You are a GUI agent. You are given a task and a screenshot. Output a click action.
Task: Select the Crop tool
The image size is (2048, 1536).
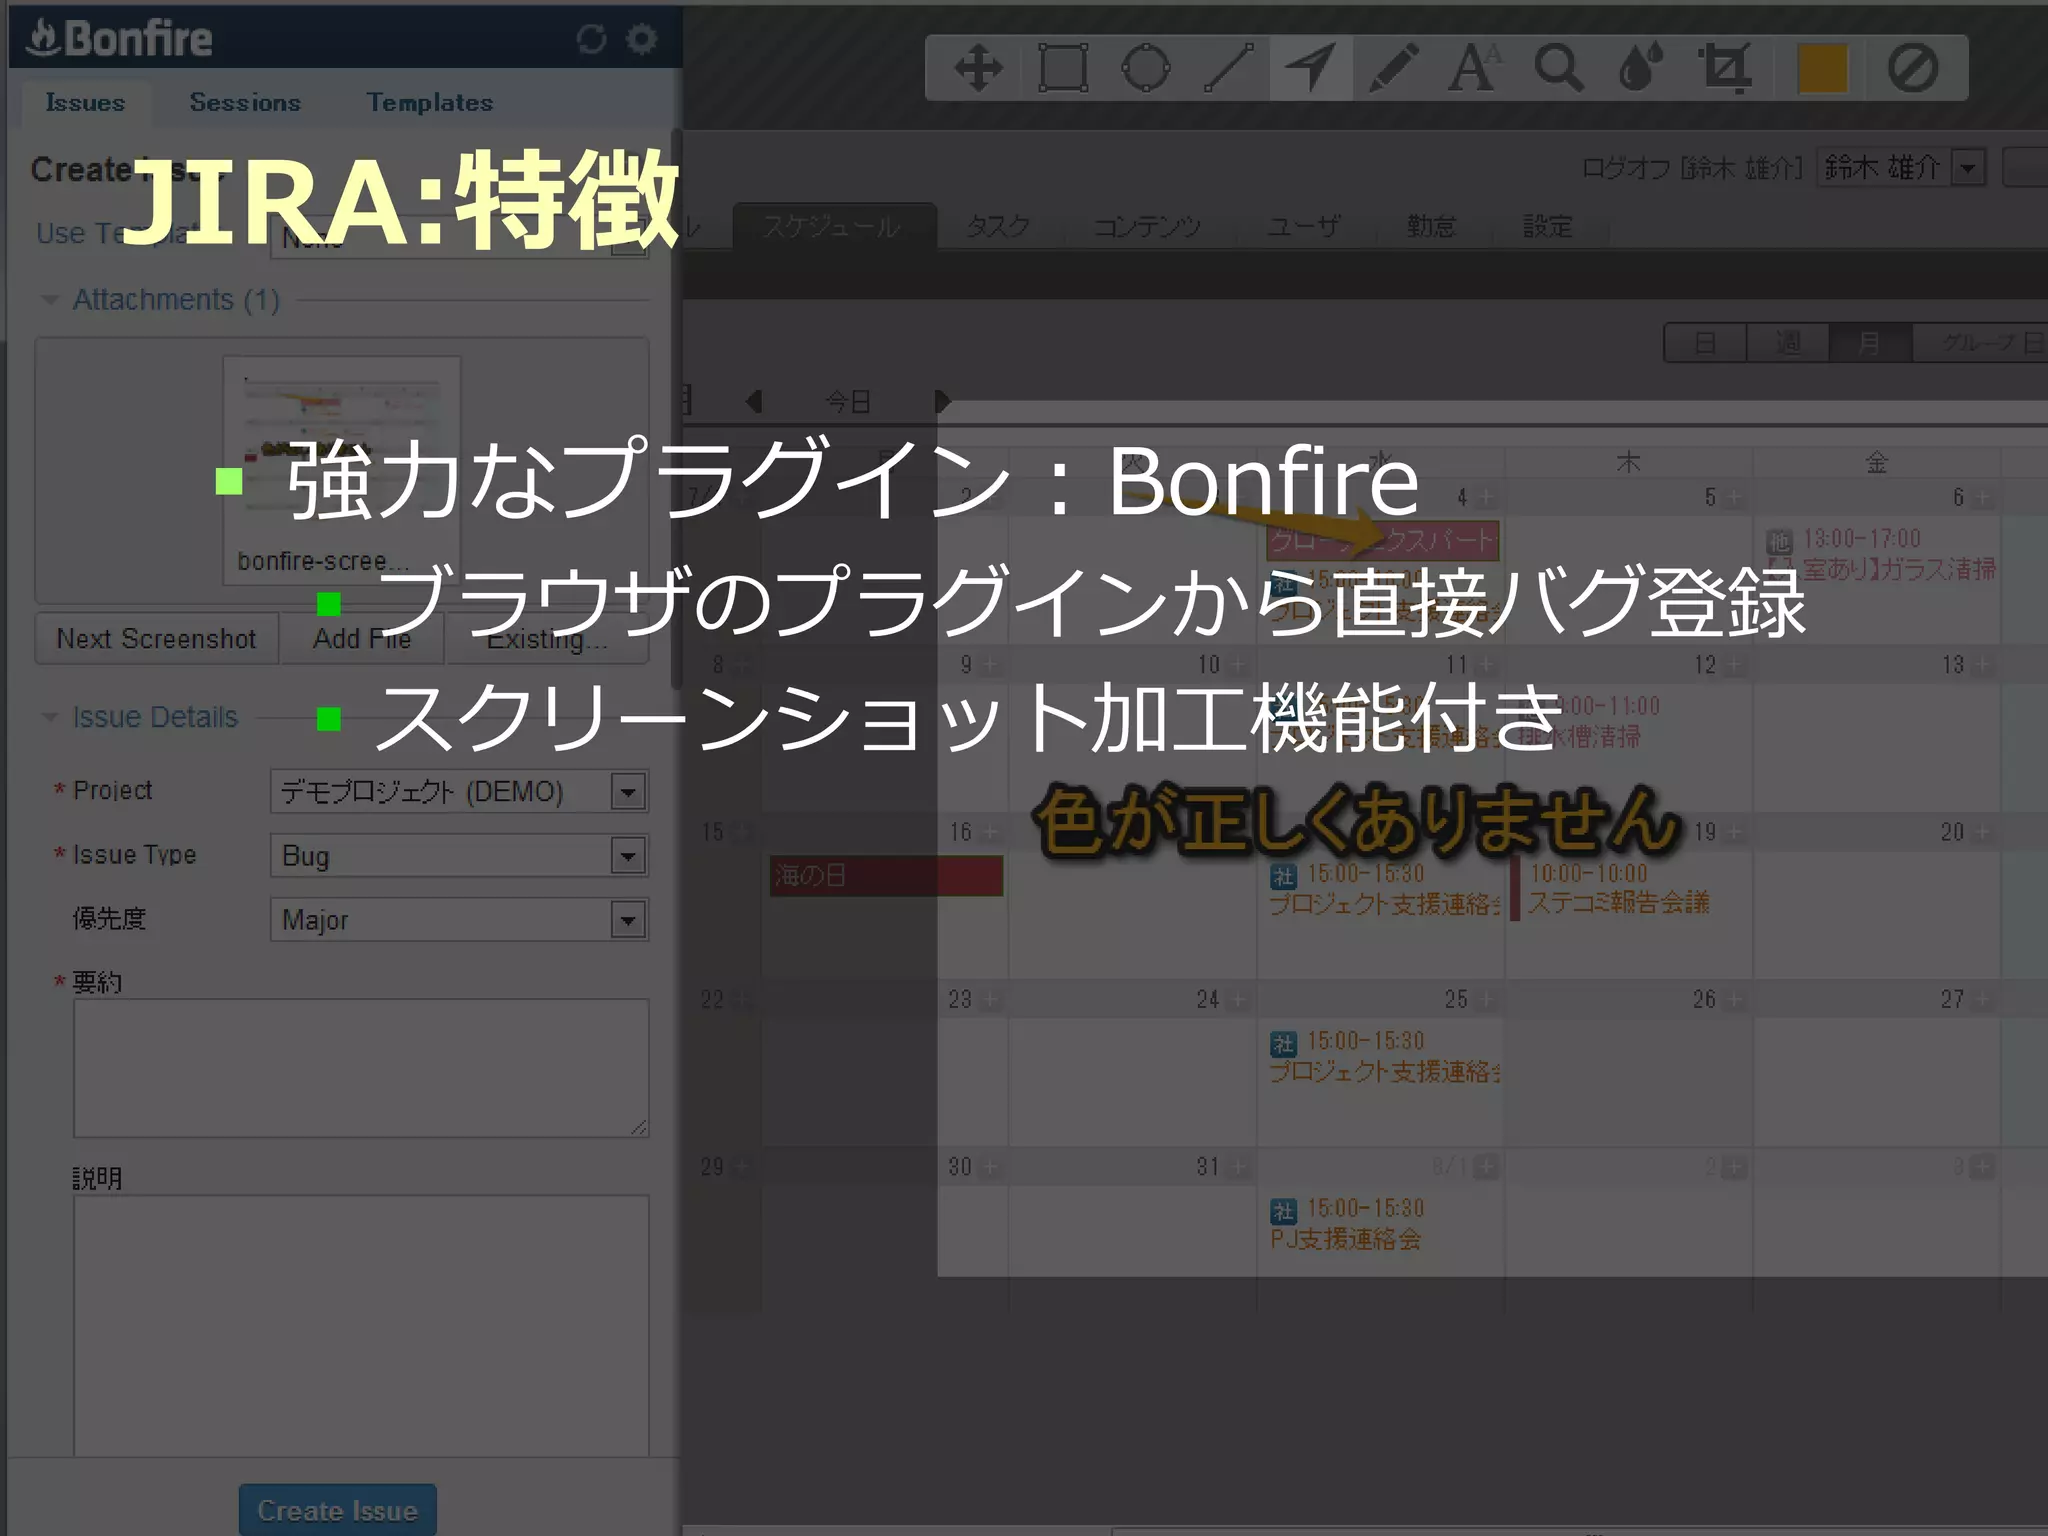coord(1725,68)
